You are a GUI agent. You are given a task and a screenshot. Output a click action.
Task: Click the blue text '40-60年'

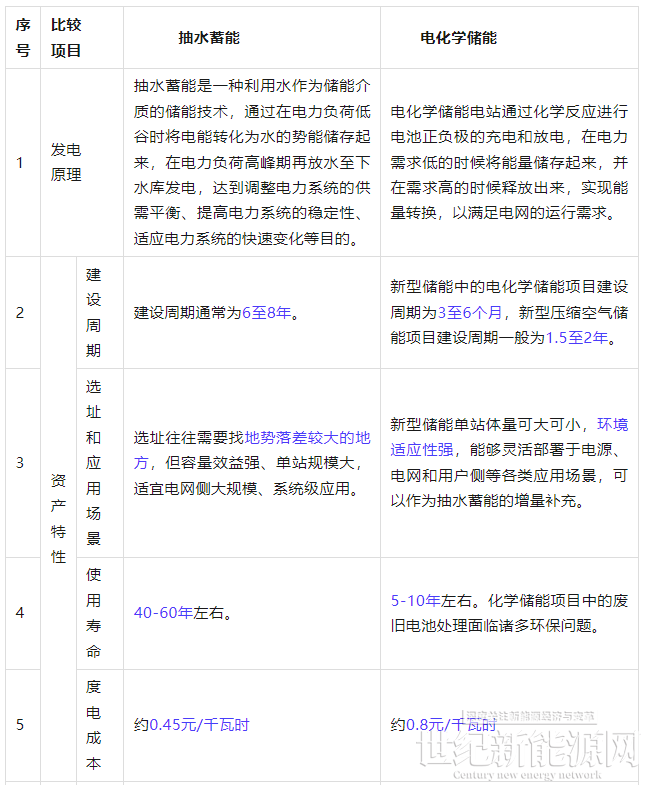coord(163,613)
